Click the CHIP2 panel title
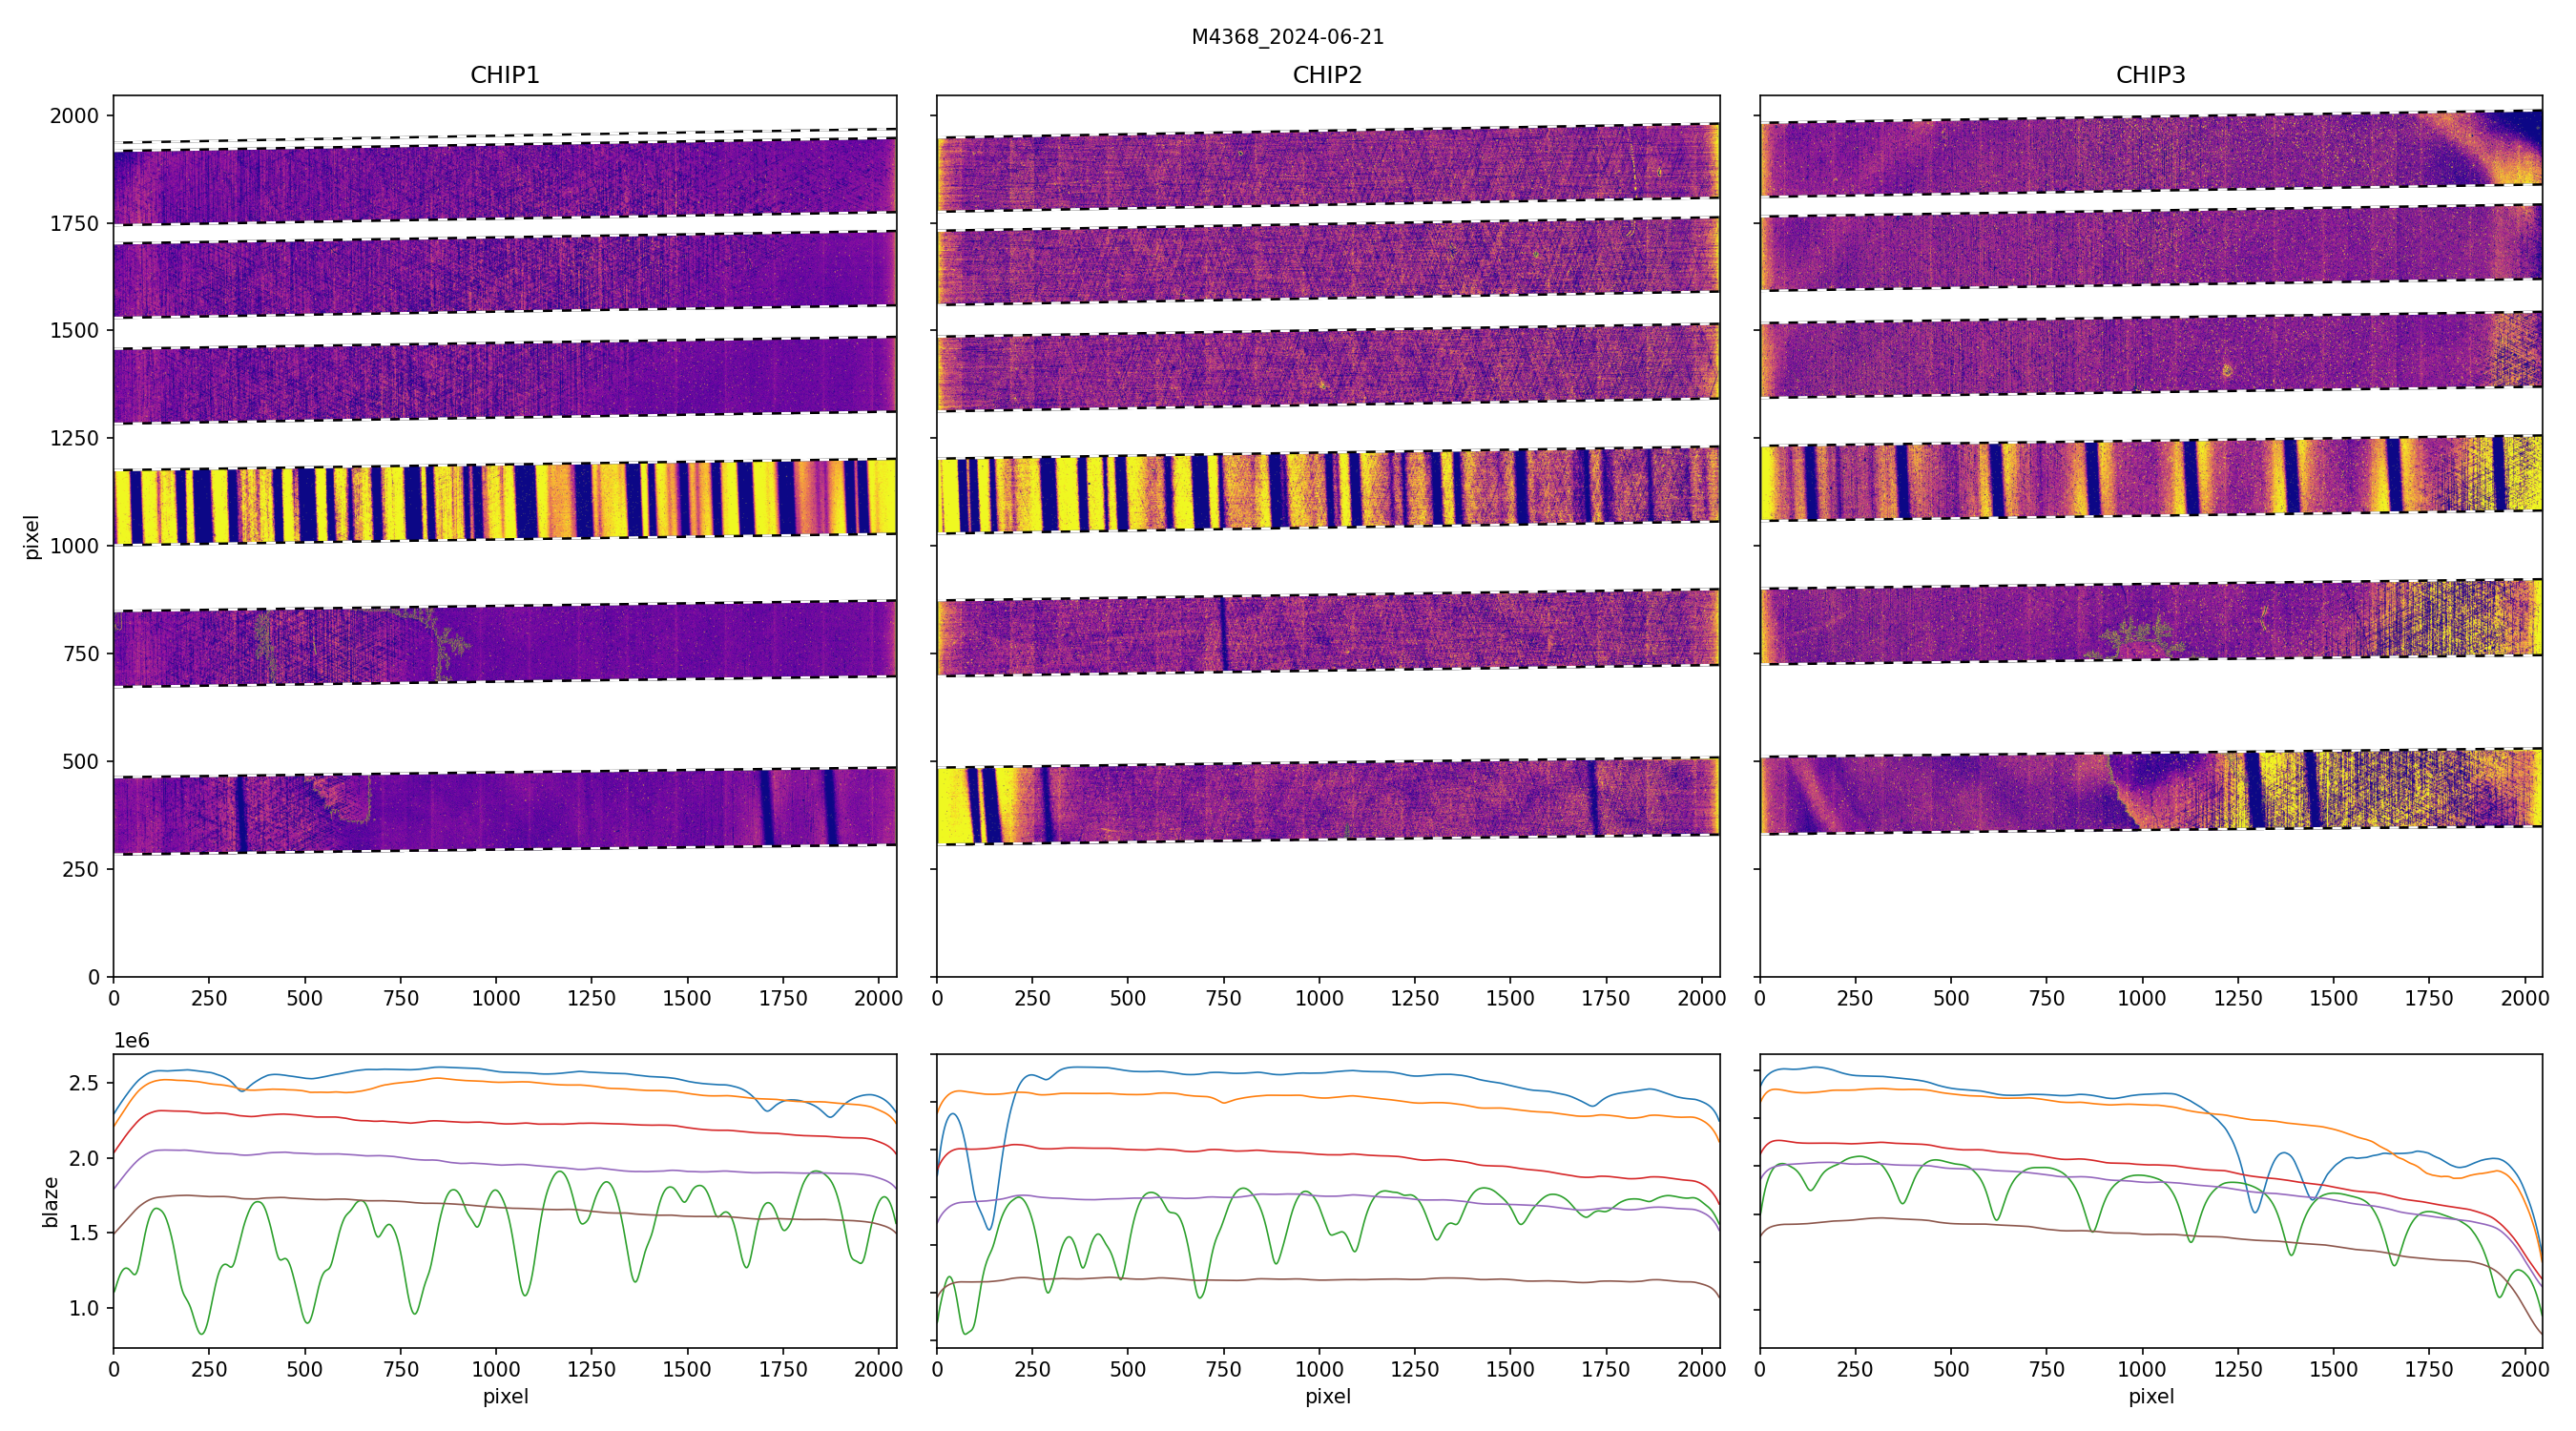 click(1327, 75)
